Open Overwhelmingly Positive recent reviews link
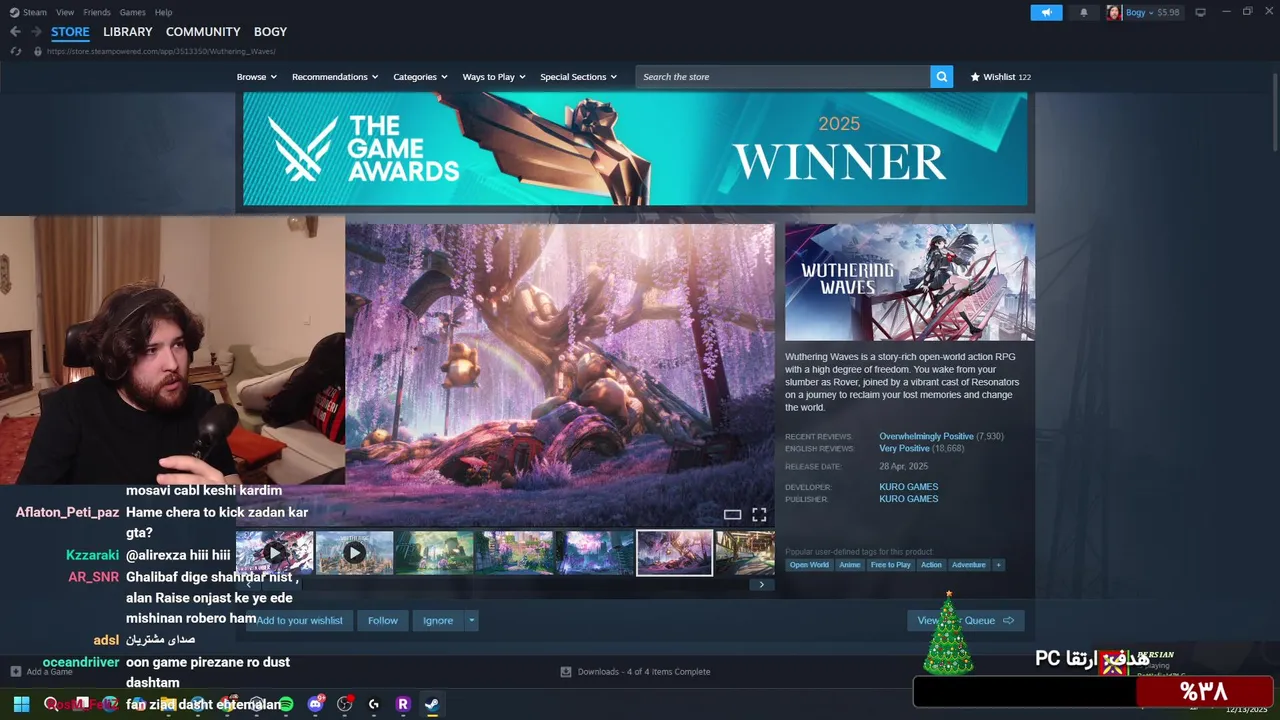The height and width of the screenshot is (720, 1280). (x=926, y=437)
